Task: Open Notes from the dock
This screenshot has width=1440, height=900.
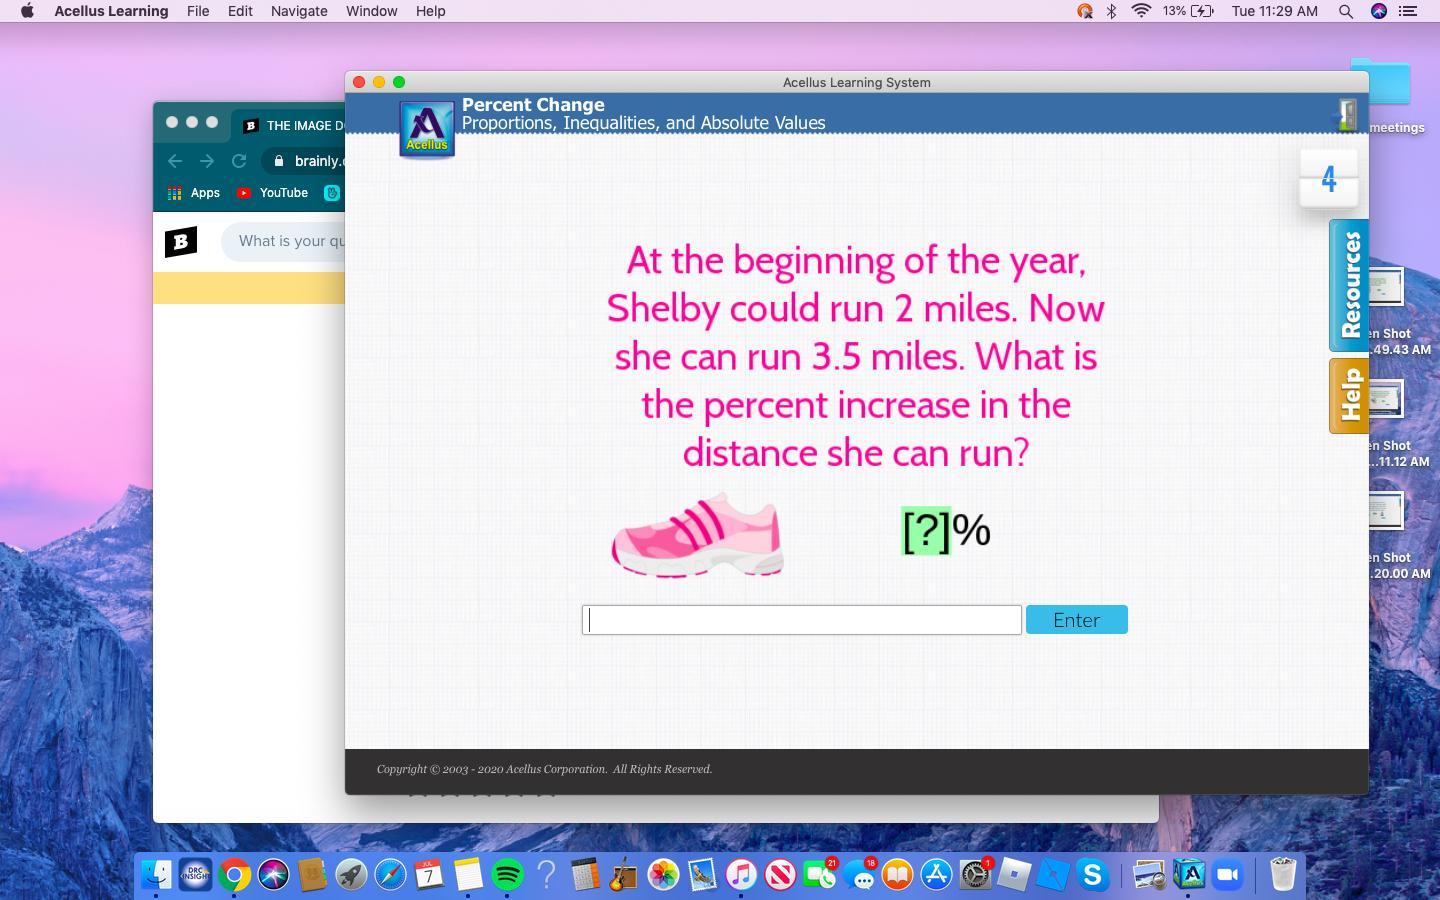Action: pyautogui.click(x=468, y=875)
